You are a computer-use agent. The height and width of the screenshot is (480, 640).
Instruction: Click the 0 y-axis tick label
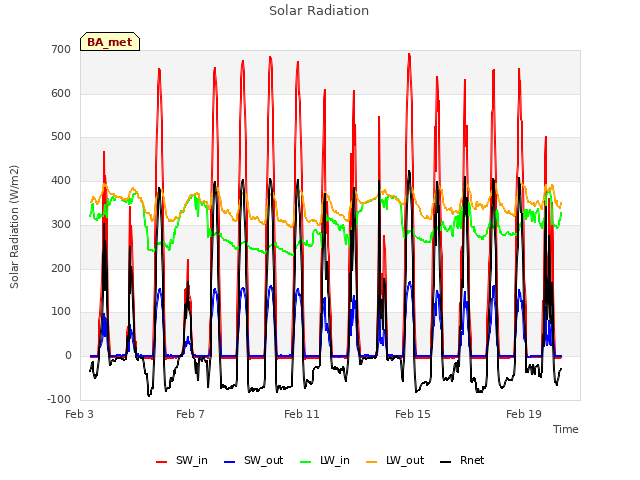click(68, 356)
